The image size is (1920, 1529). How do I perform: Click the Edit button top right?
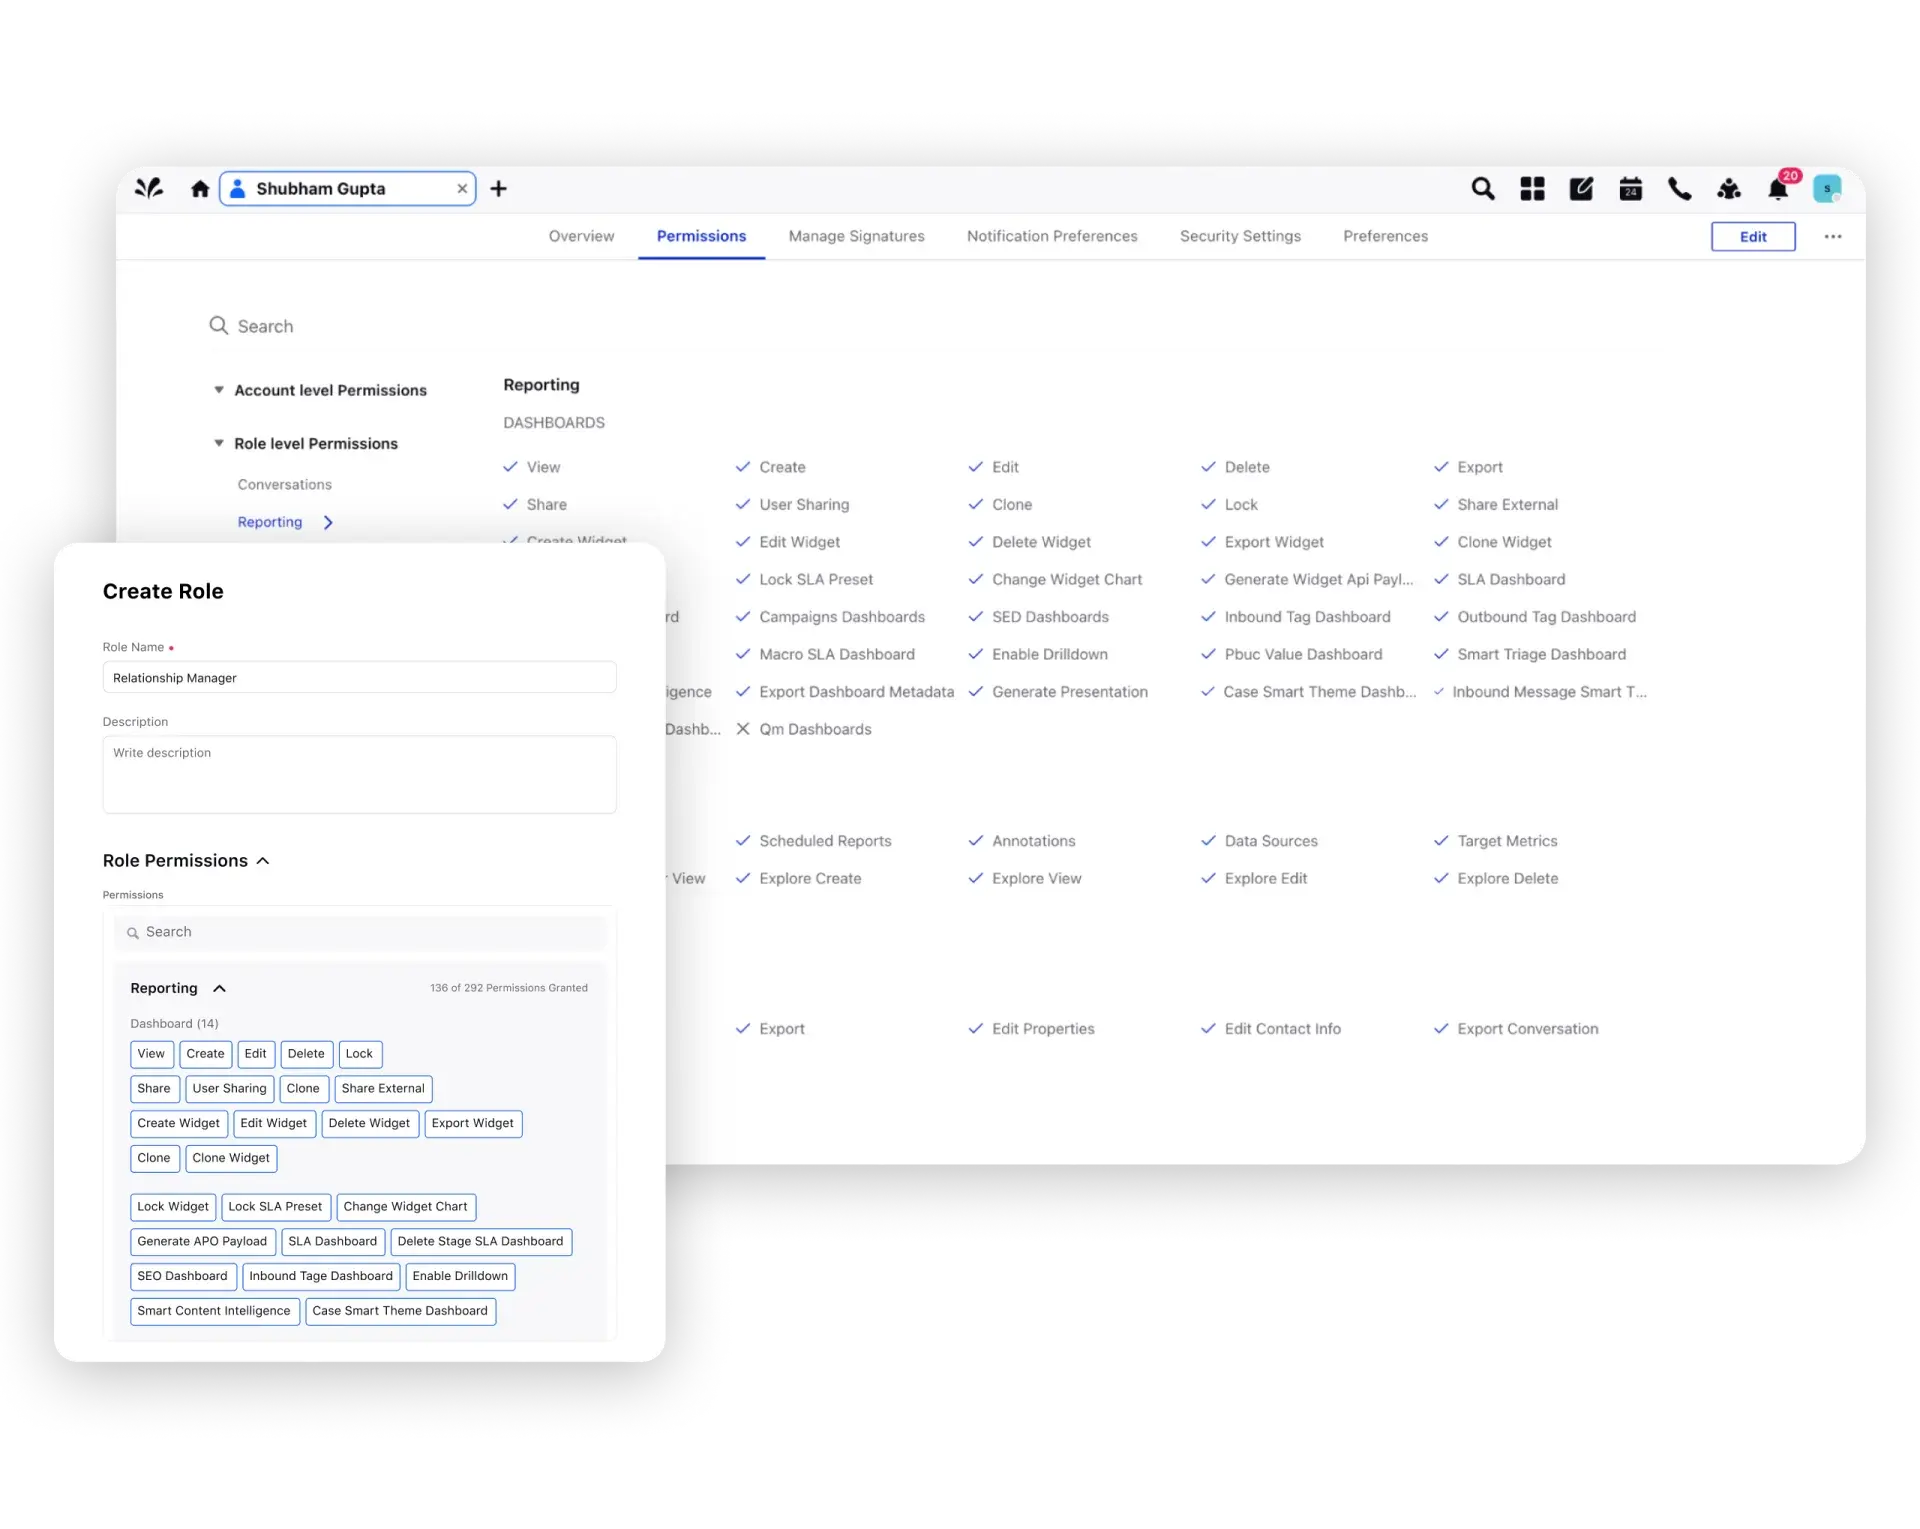[x=1753, y=236]
